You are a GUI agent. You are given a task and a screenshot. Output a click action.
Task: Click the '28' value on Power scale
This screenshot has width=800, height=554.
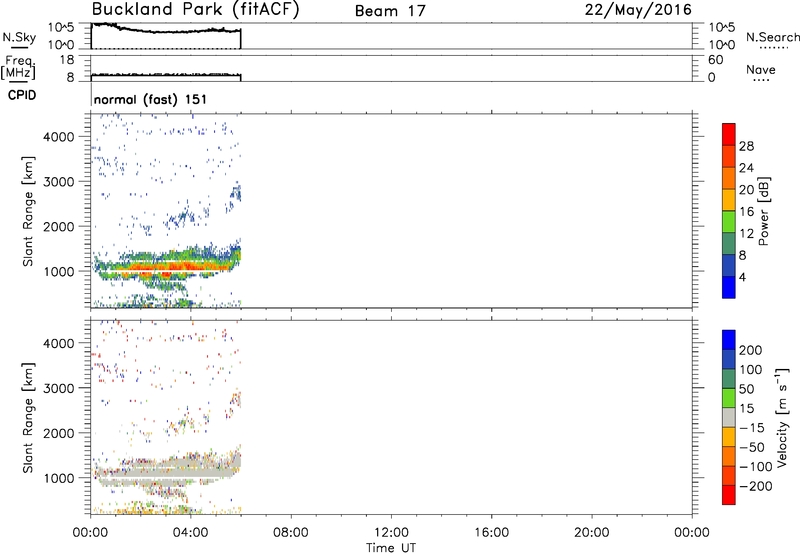coord(746,146)
